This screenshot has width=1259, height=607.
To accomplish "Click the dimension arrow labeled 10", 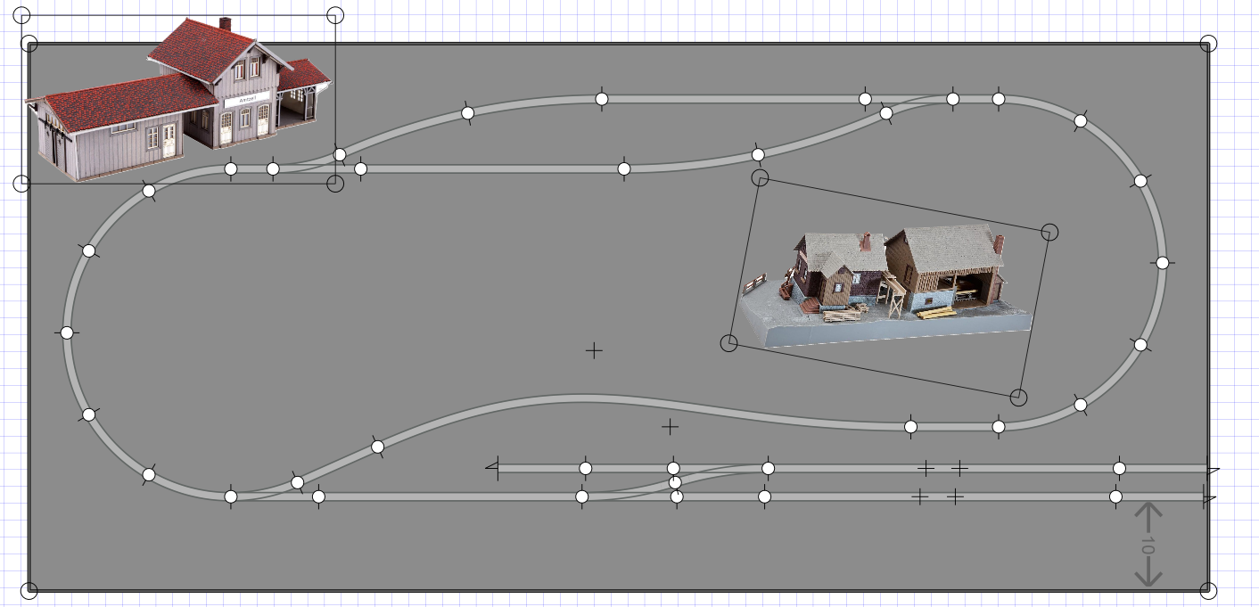I will 1148,545.
